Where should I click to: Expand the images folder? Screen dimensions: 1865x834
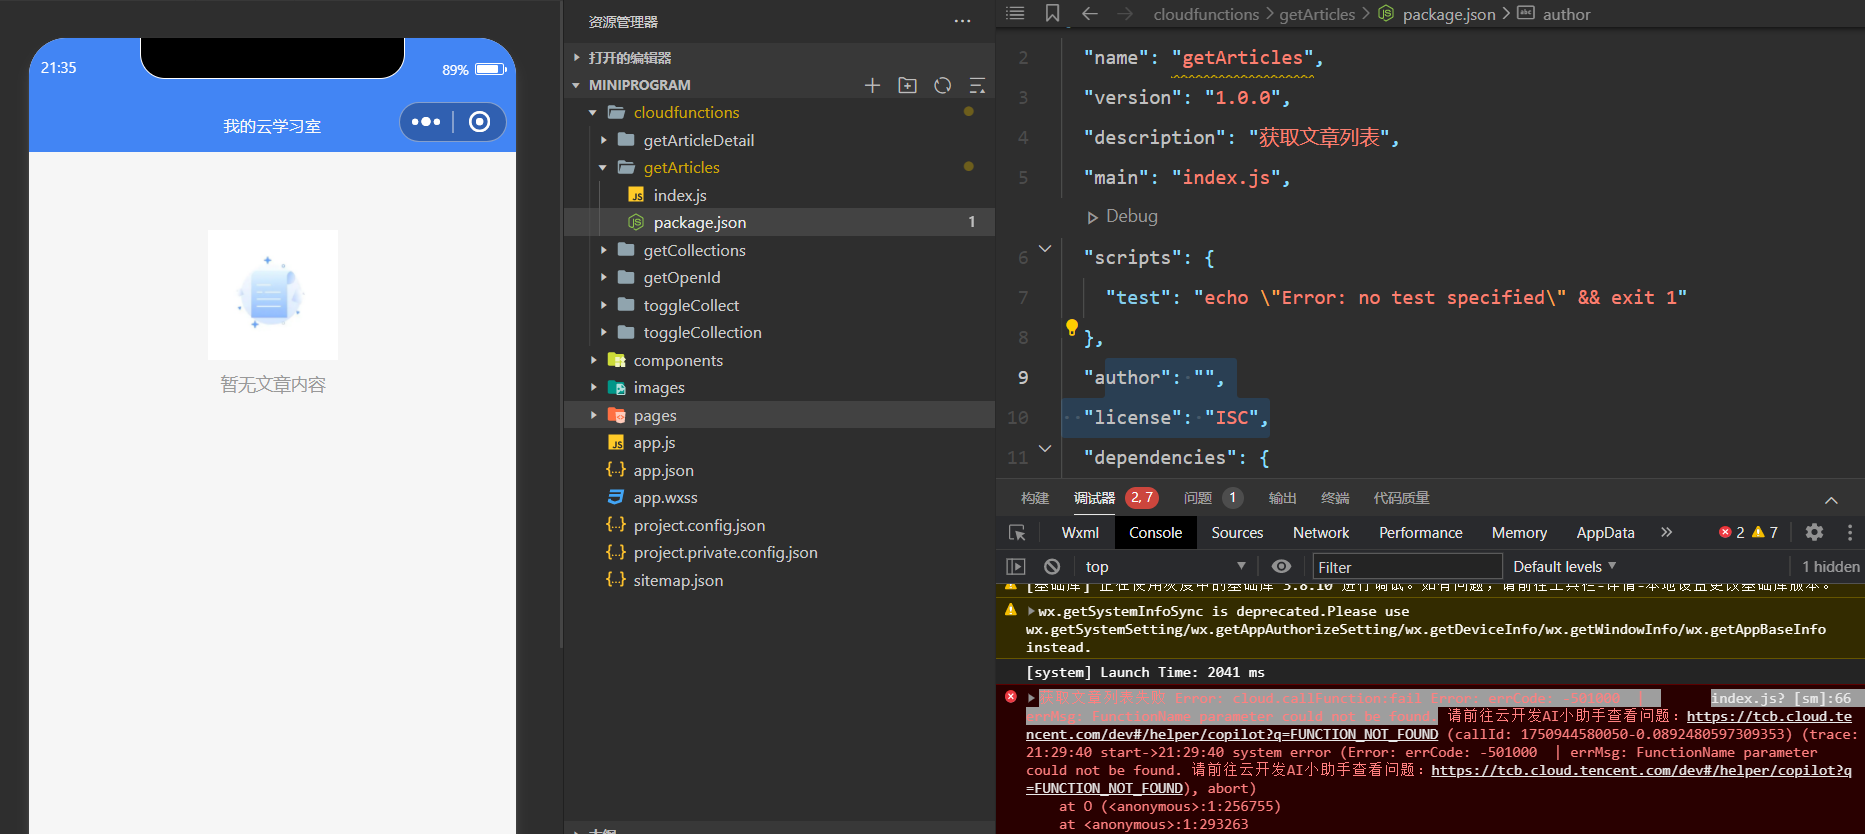click(593, 388)
